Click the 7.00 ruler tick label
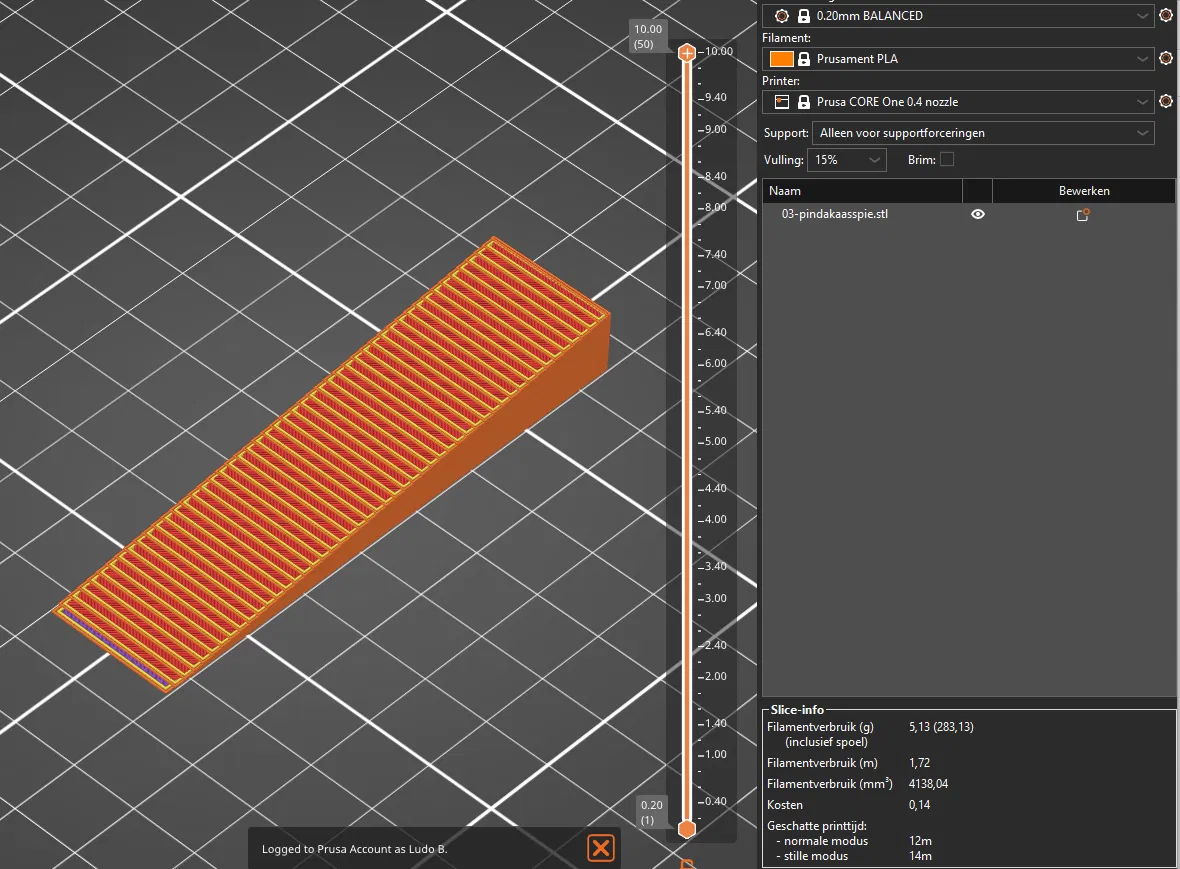Image resolution: width=1180 pixels, height=869 pixels. click(716, 285)
